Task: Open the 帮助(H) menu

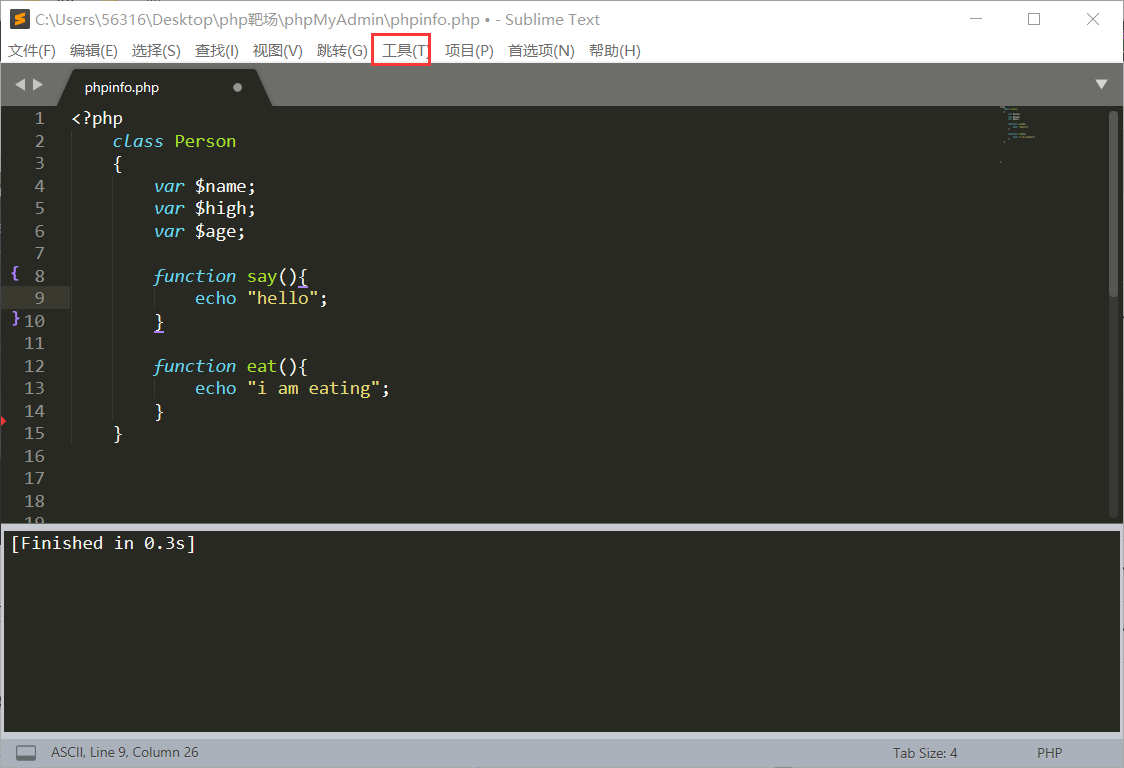Action: 614,51
